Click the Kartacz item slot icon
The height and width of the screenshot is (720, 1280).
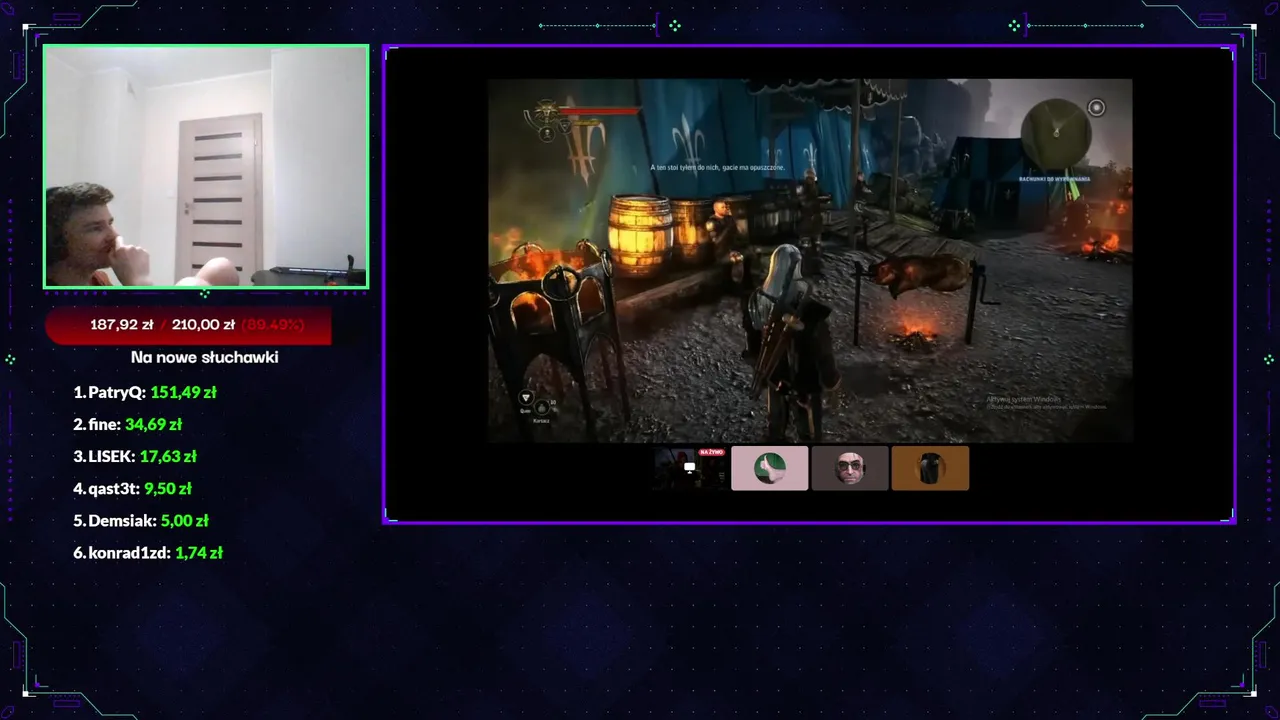click(541, 407)
